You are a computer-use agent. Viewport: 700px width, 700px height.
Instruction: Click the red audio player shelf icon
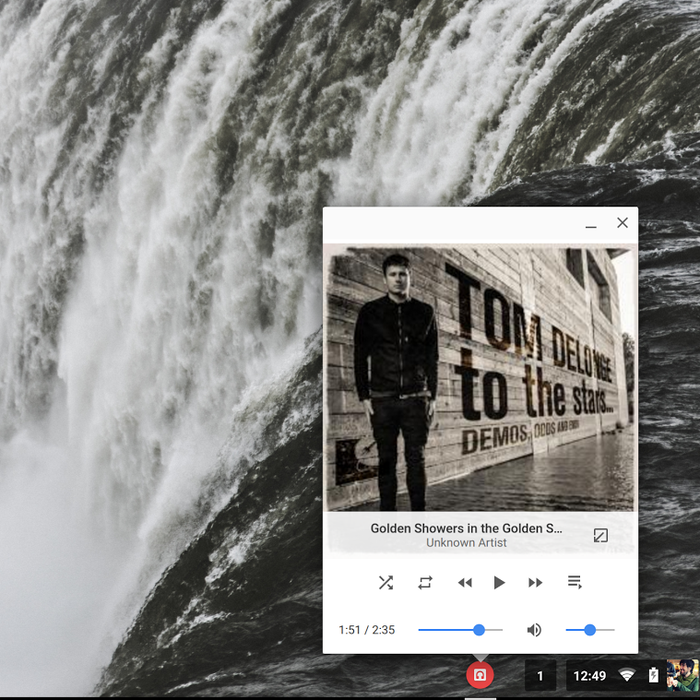point(480,675)
